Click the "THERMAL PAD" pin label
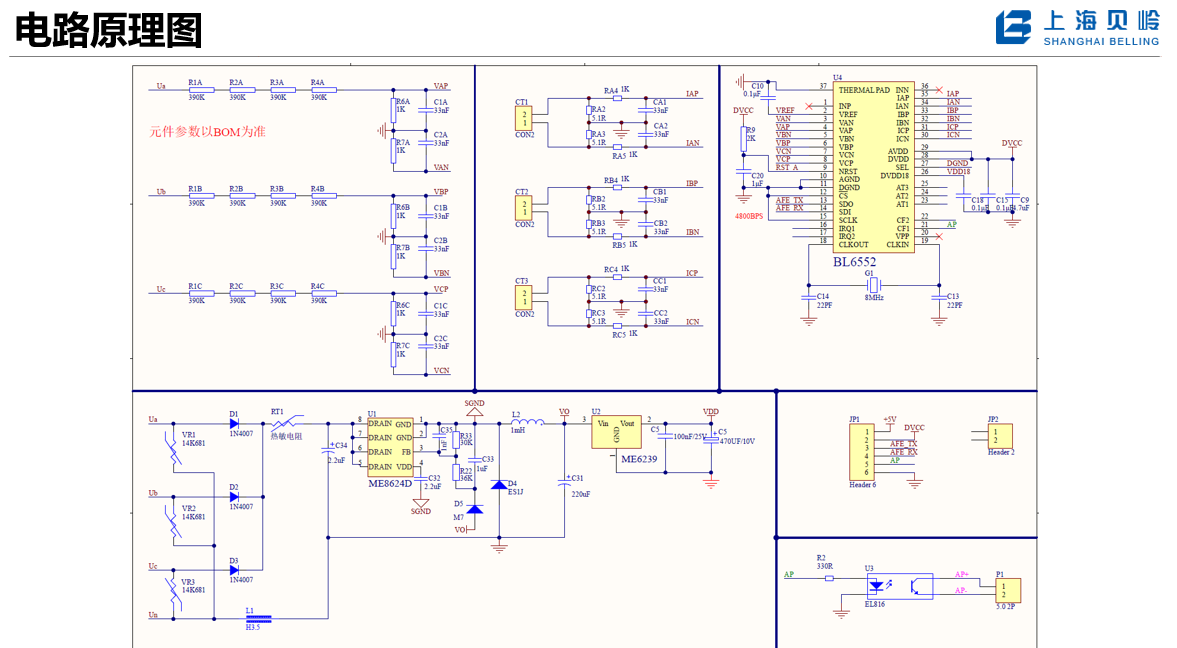This screenshot has height=648, width=1177. click(x=864, y=90)
